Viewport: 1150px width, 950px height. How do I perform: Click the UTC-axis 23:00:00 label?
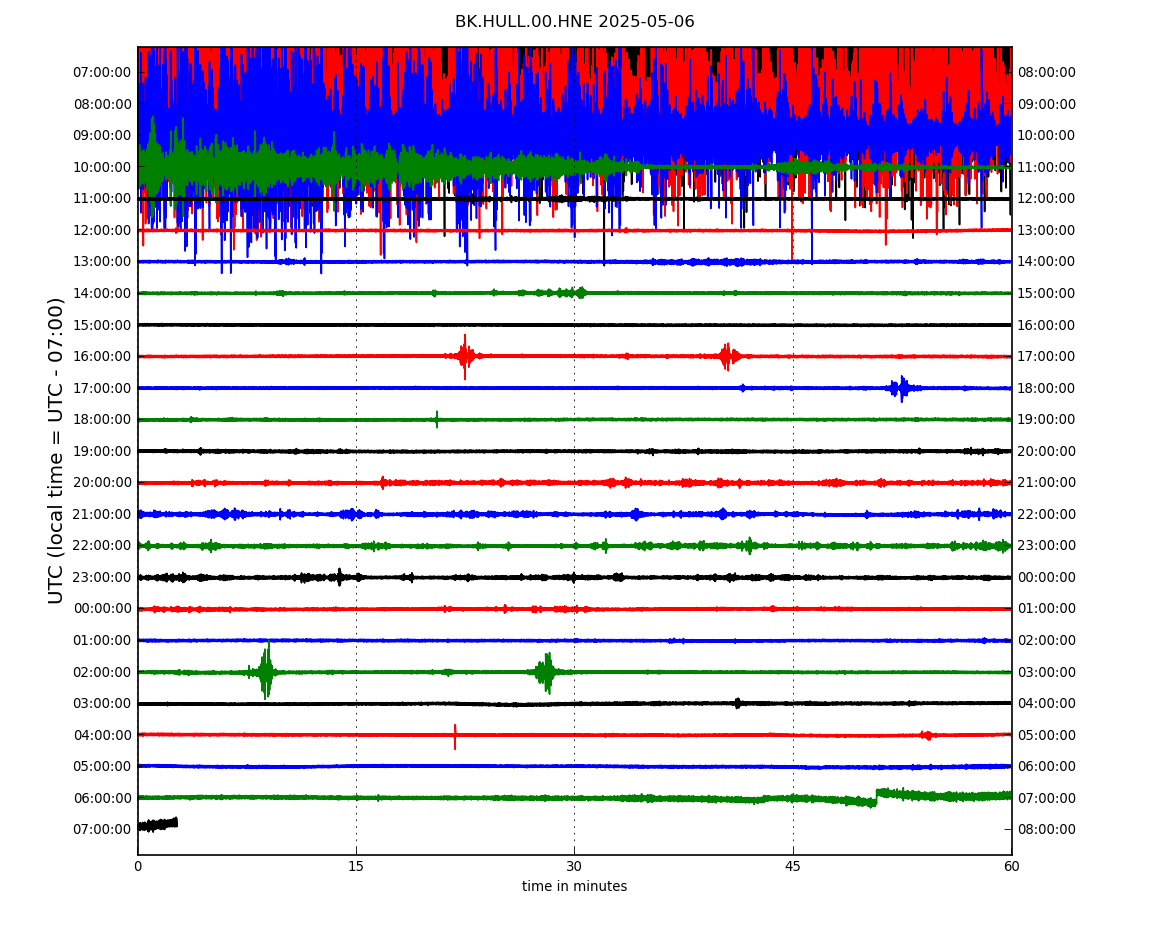(x=102, y=577)
